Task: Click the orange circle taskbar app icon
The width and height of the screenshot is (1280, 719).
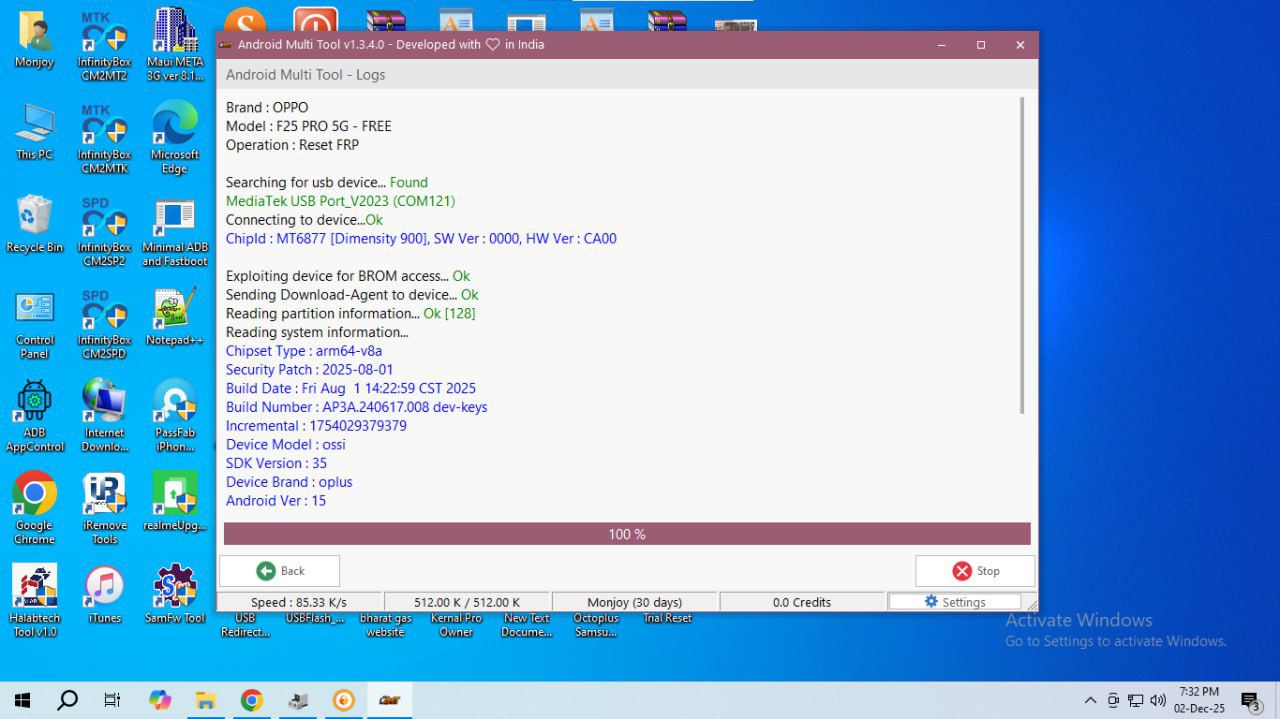Action: [x=343, y=700]
